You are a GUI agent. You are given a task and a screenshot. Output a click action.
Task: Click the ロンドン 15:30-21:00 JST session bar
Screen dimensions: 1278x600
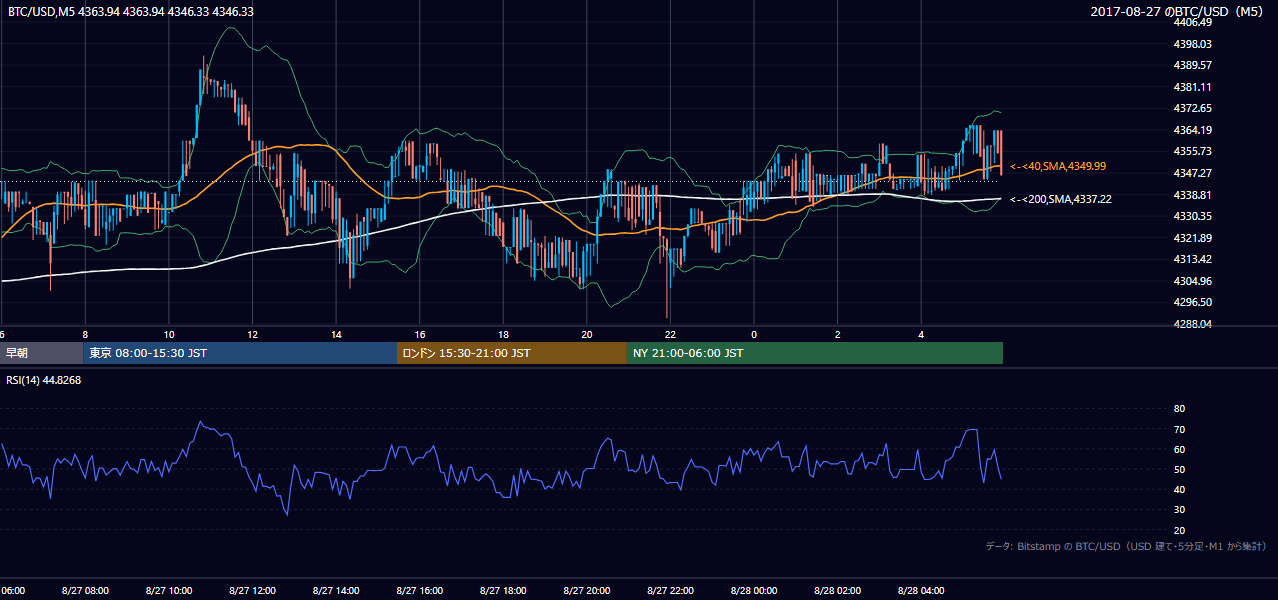(513, 353)
